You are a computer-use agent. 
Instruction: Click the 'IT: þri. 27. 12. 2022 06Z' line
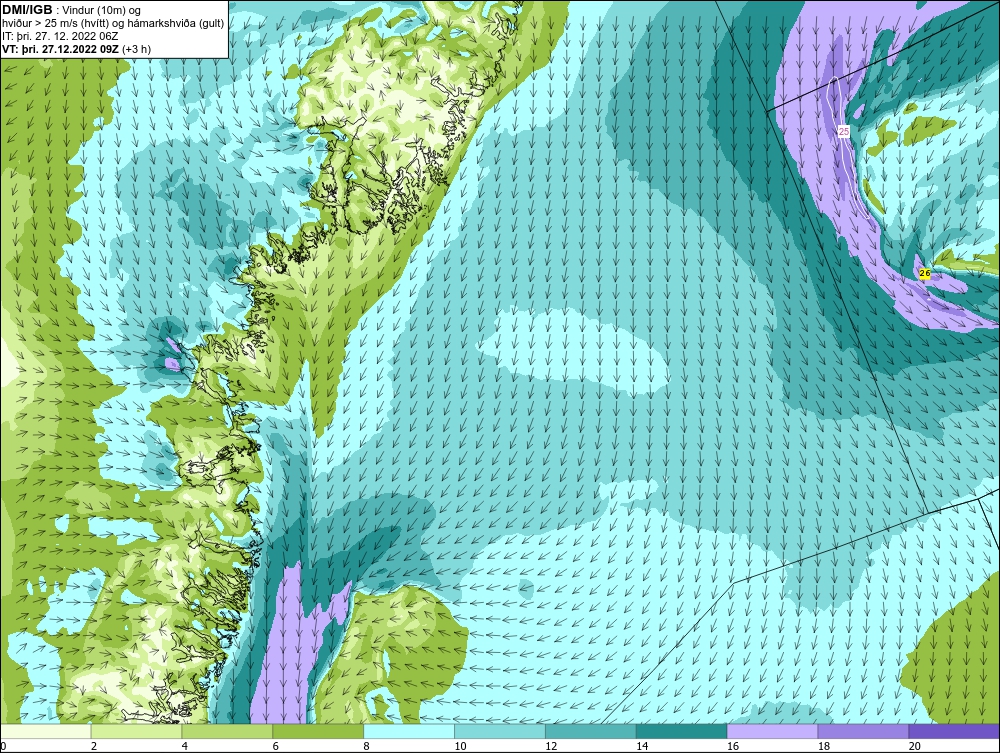[x=60, y=36]
